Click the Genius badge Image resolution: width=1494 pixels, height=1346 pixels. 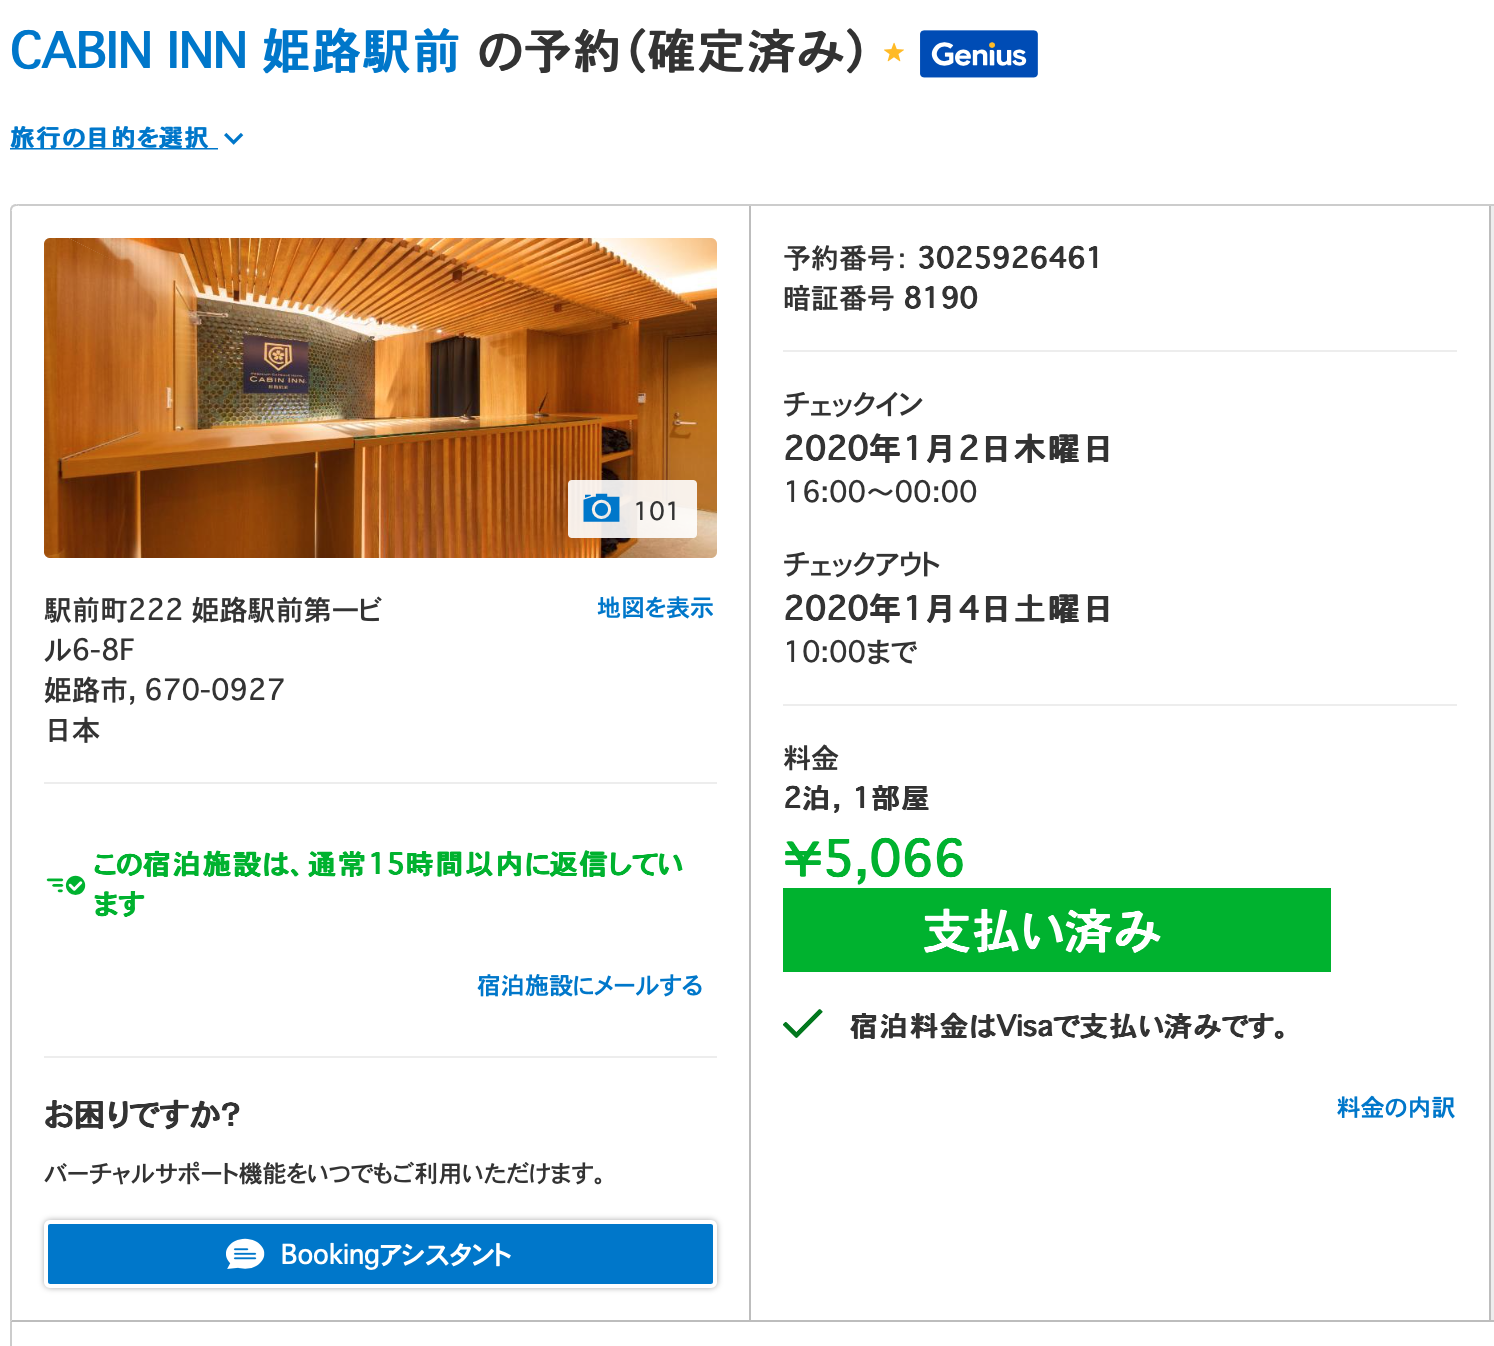tap(978, 54)
